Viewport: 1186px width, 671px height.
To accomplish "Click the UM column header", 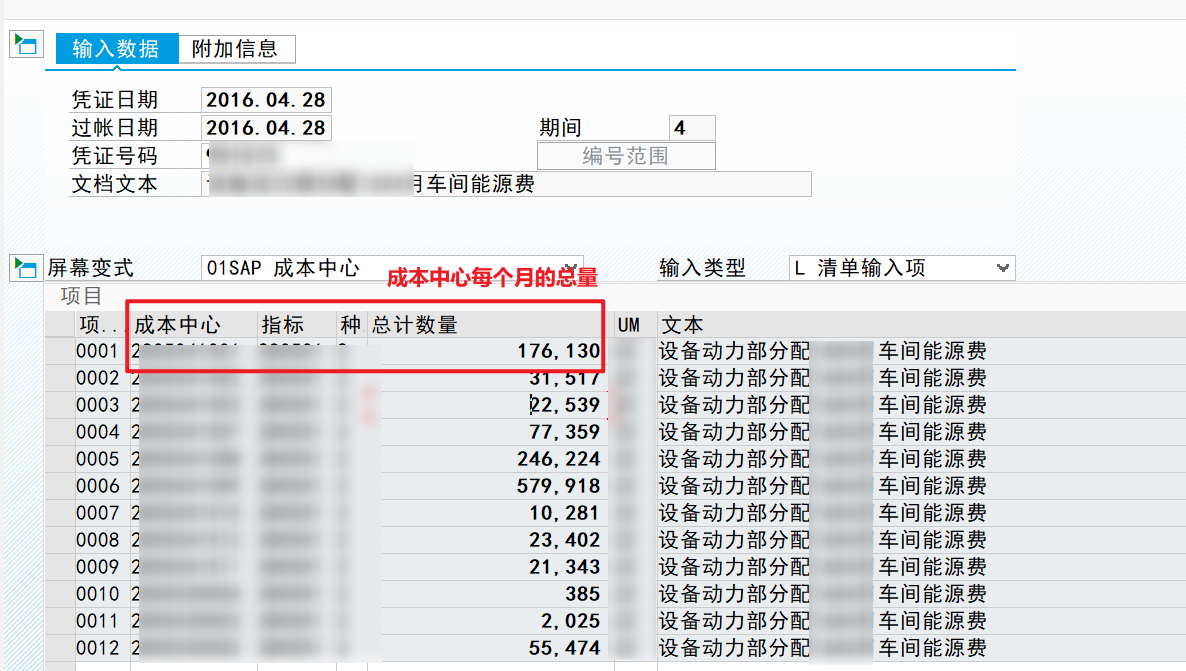I will pyautogui.click(x=635, y=325).
